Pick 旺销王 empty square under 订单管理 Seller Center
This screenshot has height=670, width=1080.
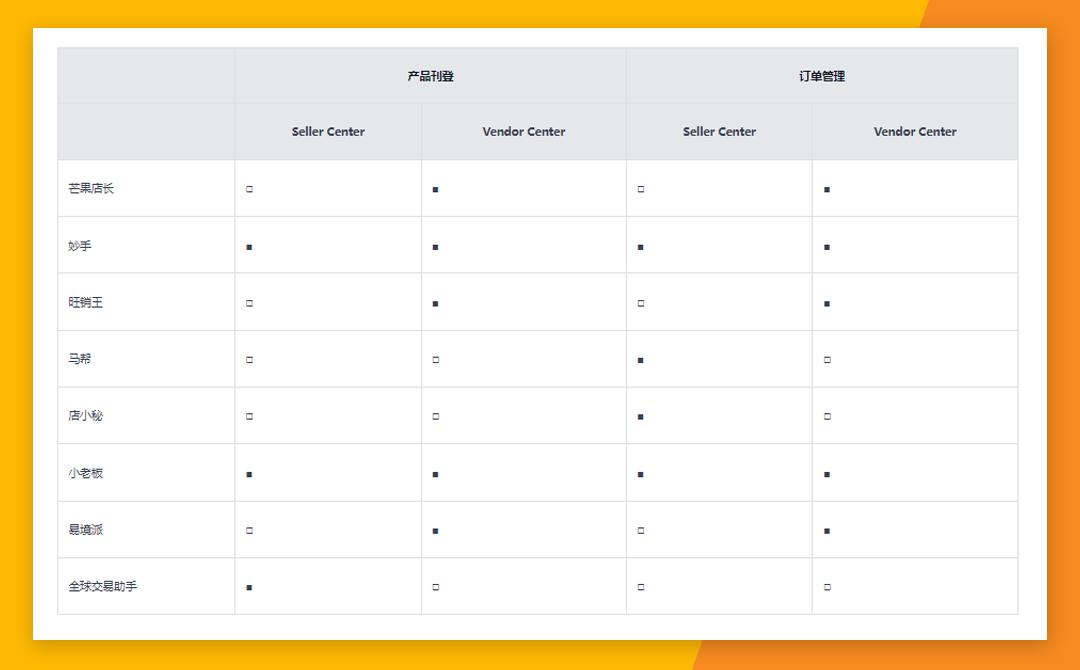click(641, 303)
